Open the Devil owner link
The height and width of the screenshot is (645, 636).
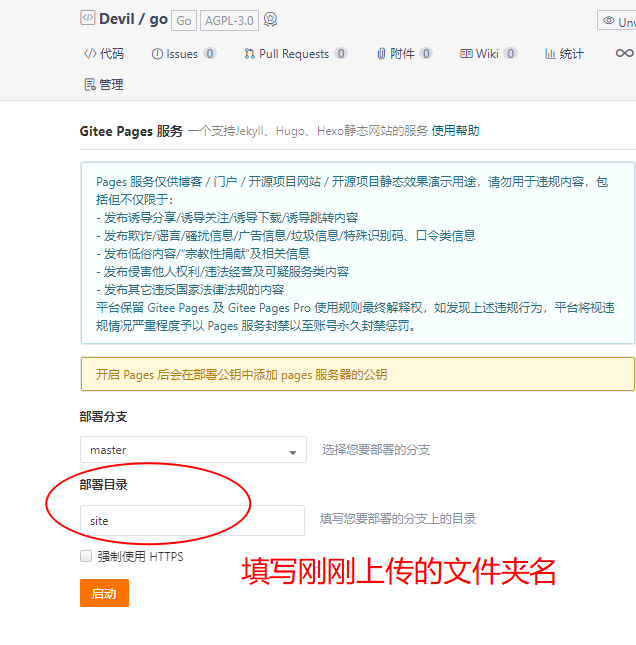click(x=117, y=19)
